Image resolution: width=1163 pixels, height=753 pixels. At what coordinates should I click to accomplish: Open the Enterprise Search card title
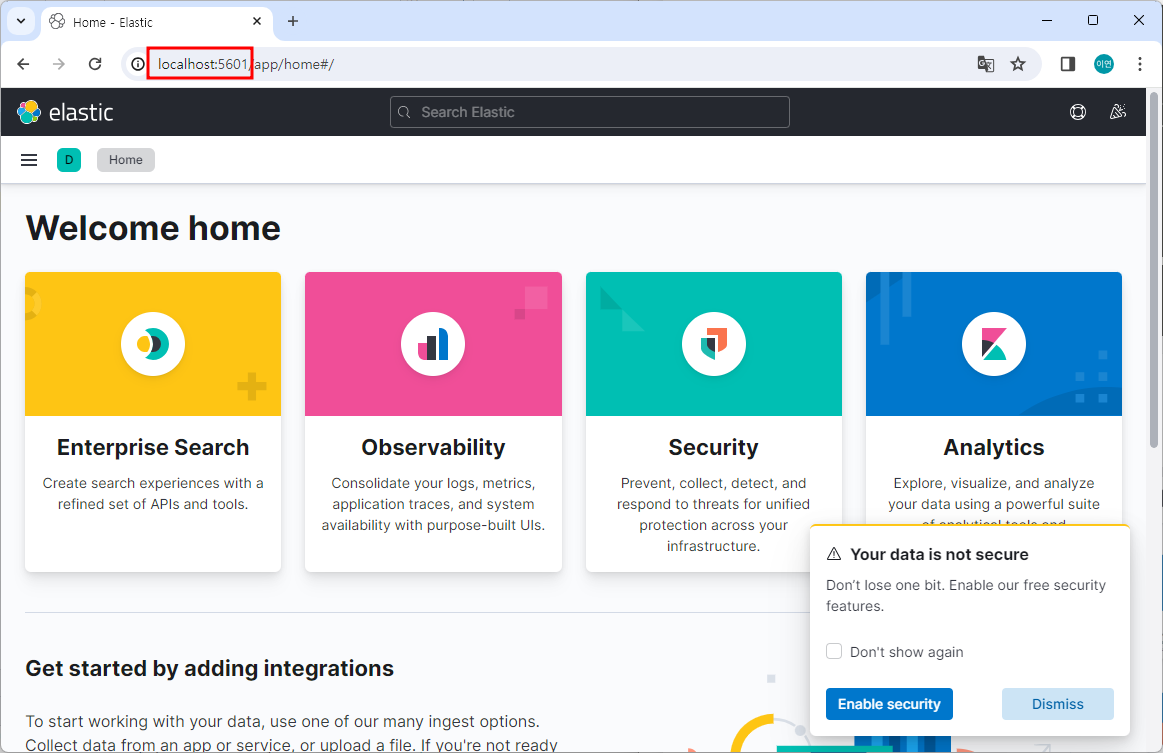tap(153, 447)
